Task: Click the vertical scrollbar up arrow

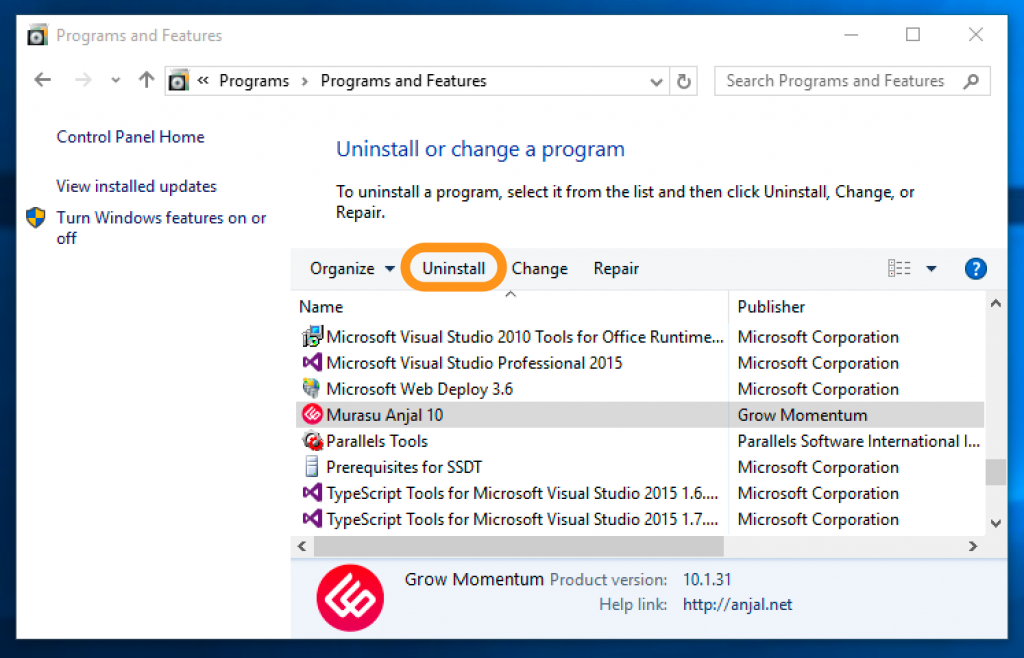Action: [x=995, y=304]
